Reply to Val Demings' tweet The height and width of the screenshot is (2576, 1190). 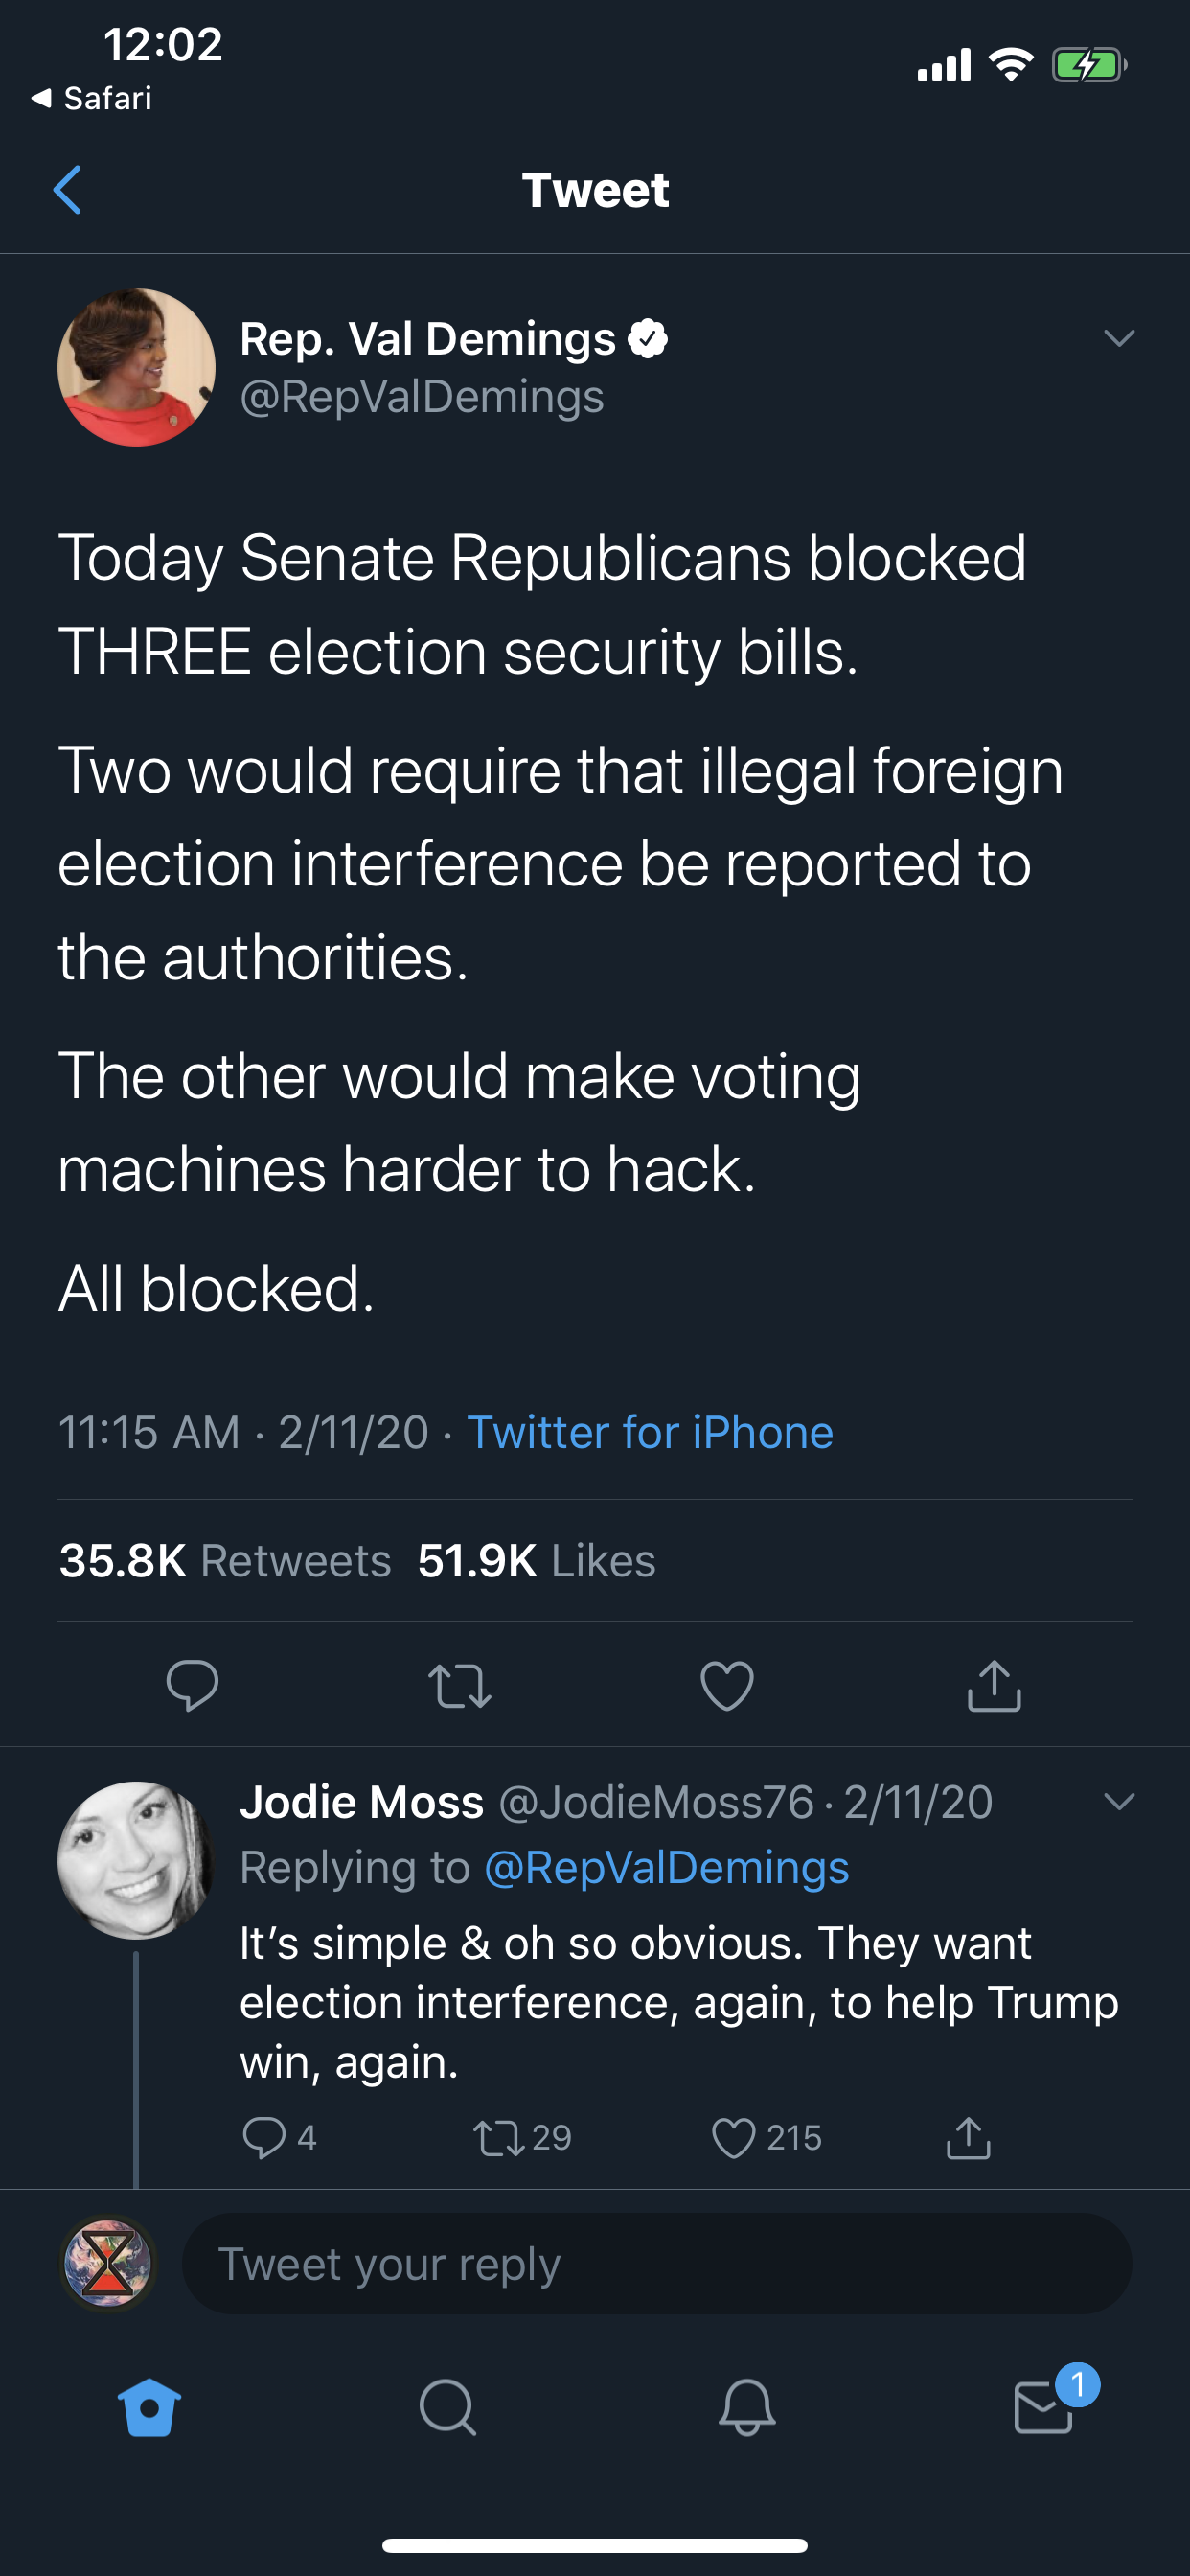pyautogui.click(x=192, y=1685)
